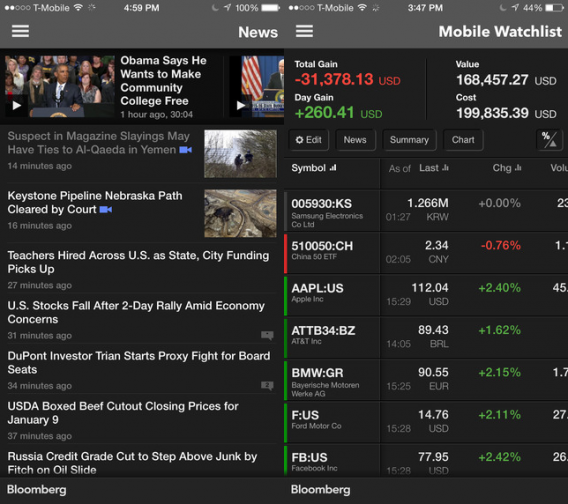Open comments icon on U.S. Stocks Fall story
This screenshot has width=568, height=504.
pos(267,335)
